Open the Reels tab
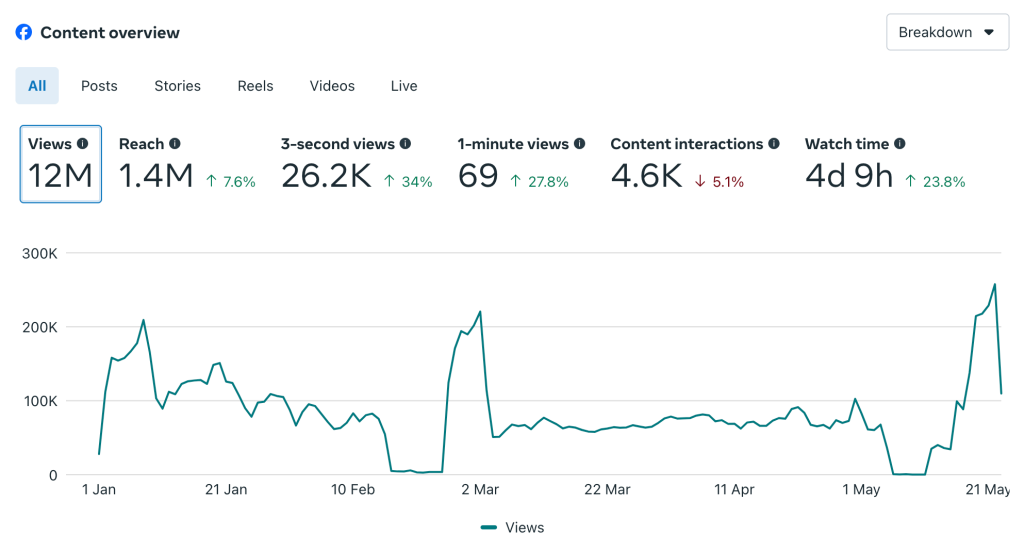 (x=255, y=86)
